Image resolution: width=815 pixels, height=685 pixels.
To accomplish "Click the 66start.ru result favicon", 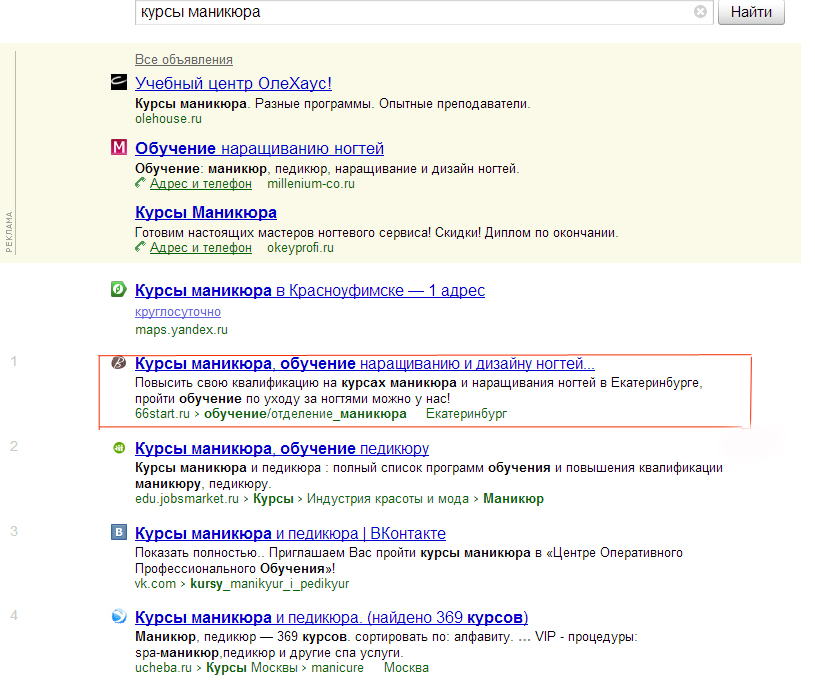I will [119, 364].
